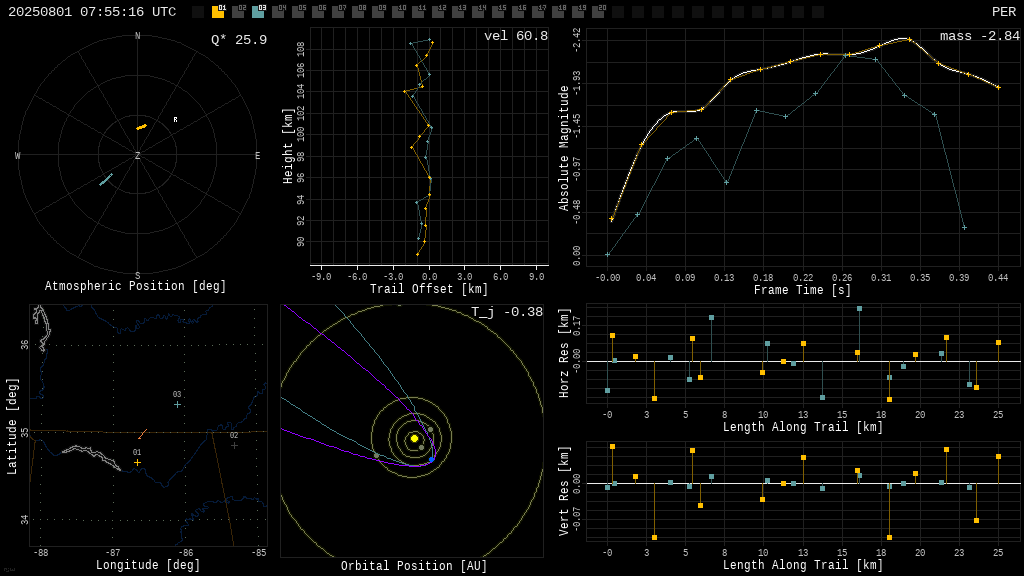Click the first yellow point on magnitude curve
Image resolution: width=1024 pixels, height=576 pixels.
[x=611, y=219]
